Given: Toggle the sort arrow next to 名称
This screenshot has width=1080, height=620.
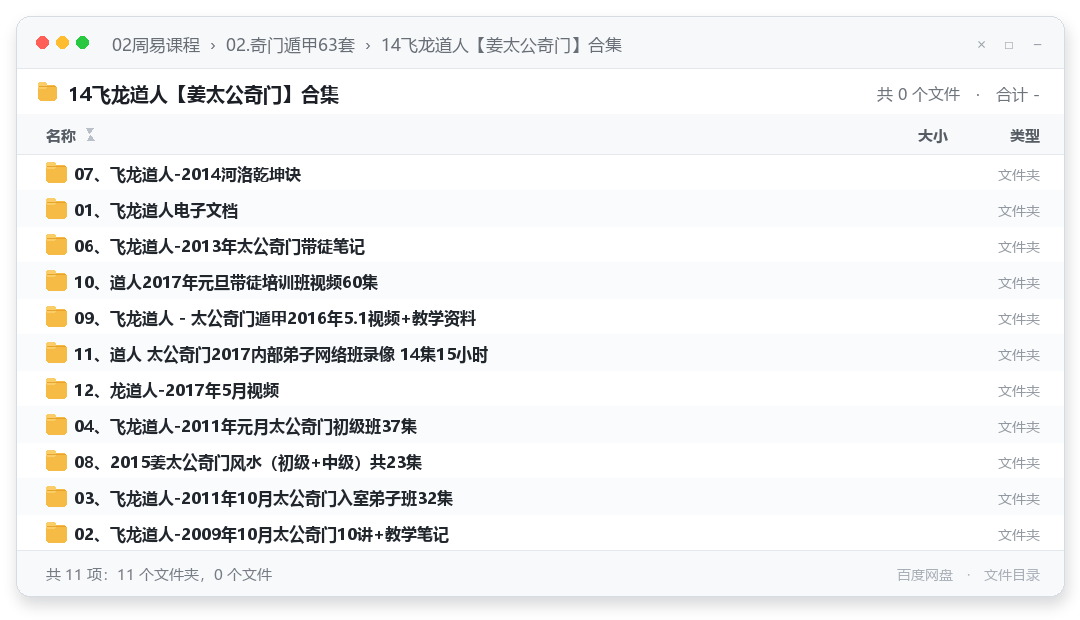Looking at the screenshot, I should point(90,135).
